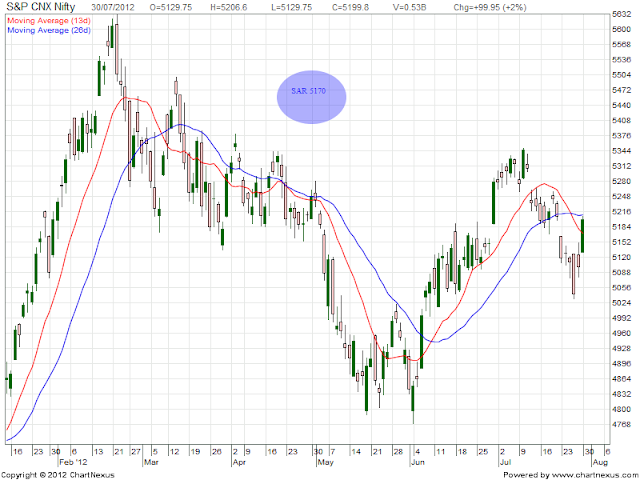This screenshot has width=640, height=480.
Task: Click the 5800 price axis label
Action: (622, 29)
